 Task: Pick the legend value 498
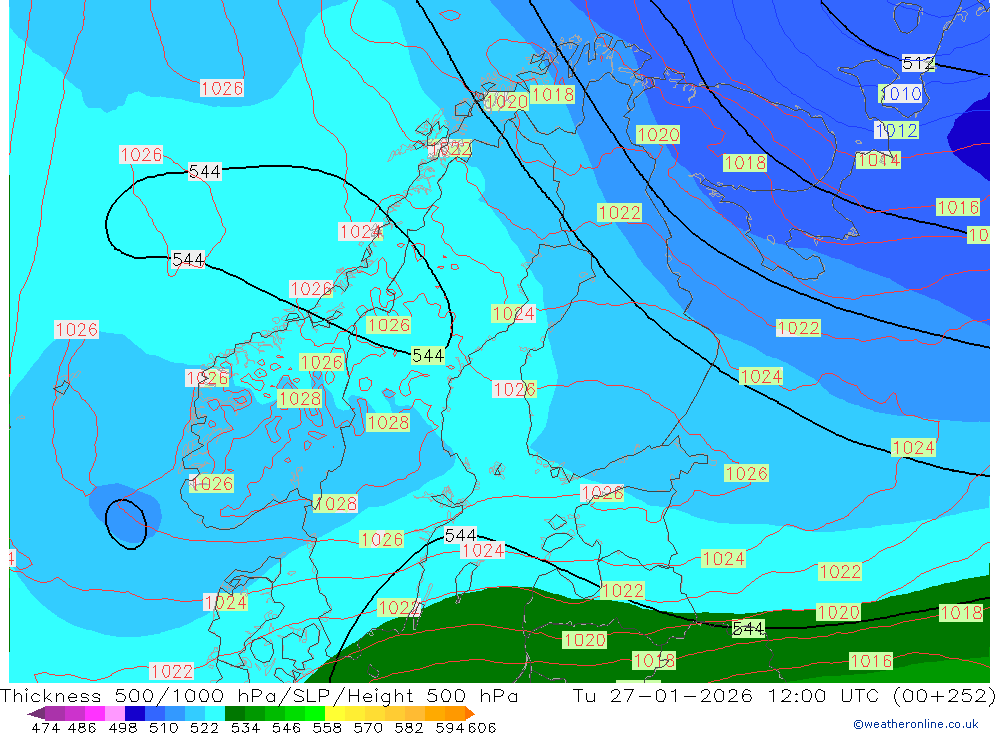pyautogui.click(x=122, y=727)
